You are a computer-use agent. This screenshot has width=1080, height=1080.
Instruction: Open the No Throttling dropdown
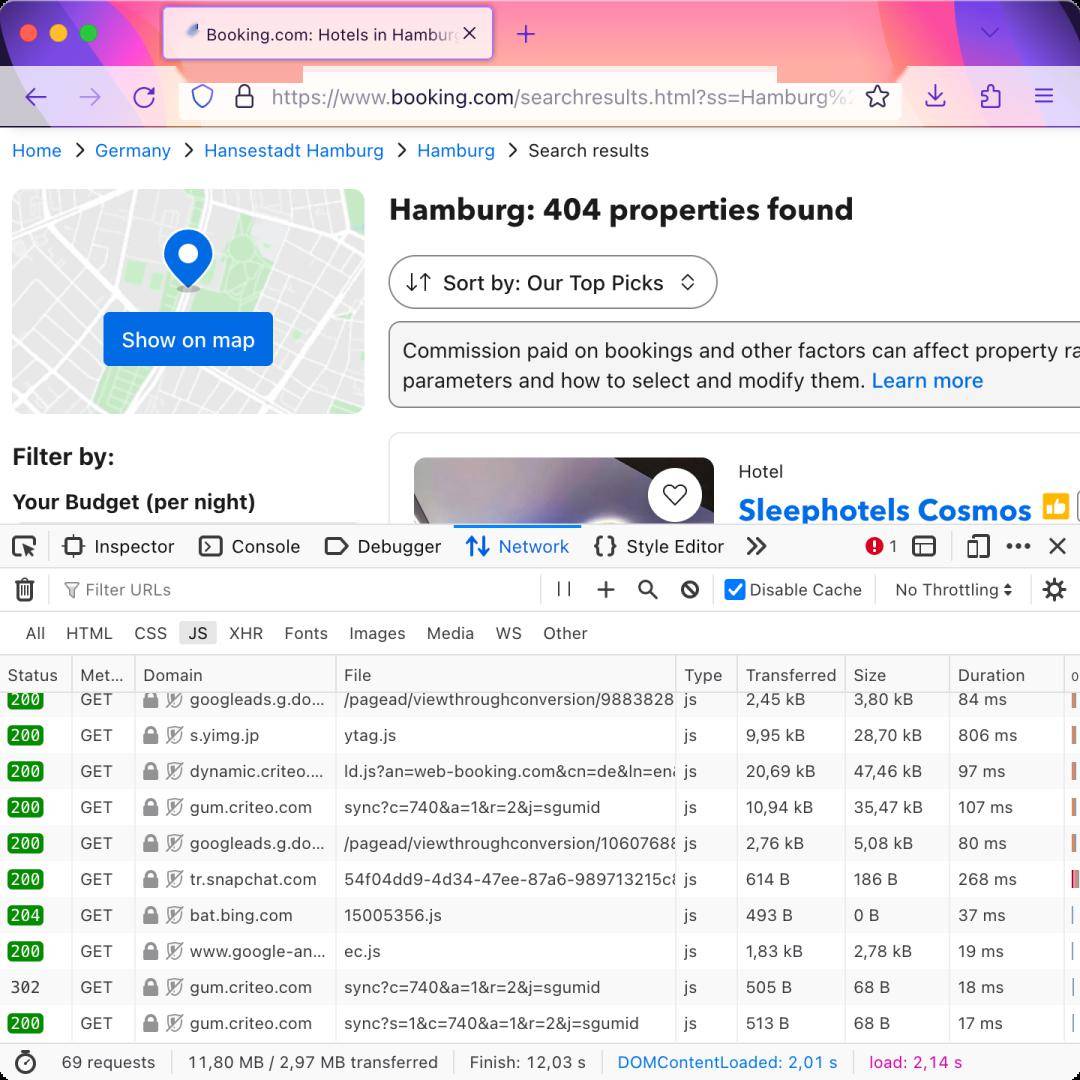(952, 589)
